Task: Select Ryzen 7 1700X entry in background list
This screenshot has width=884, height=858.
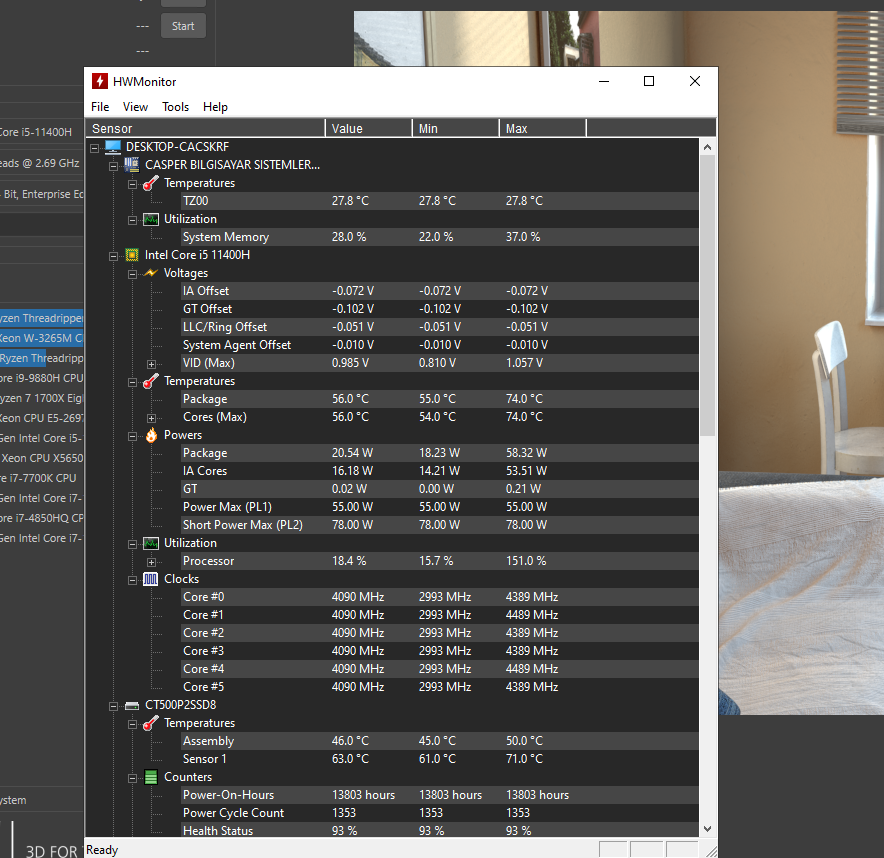Action: click(x=42, y=398)
